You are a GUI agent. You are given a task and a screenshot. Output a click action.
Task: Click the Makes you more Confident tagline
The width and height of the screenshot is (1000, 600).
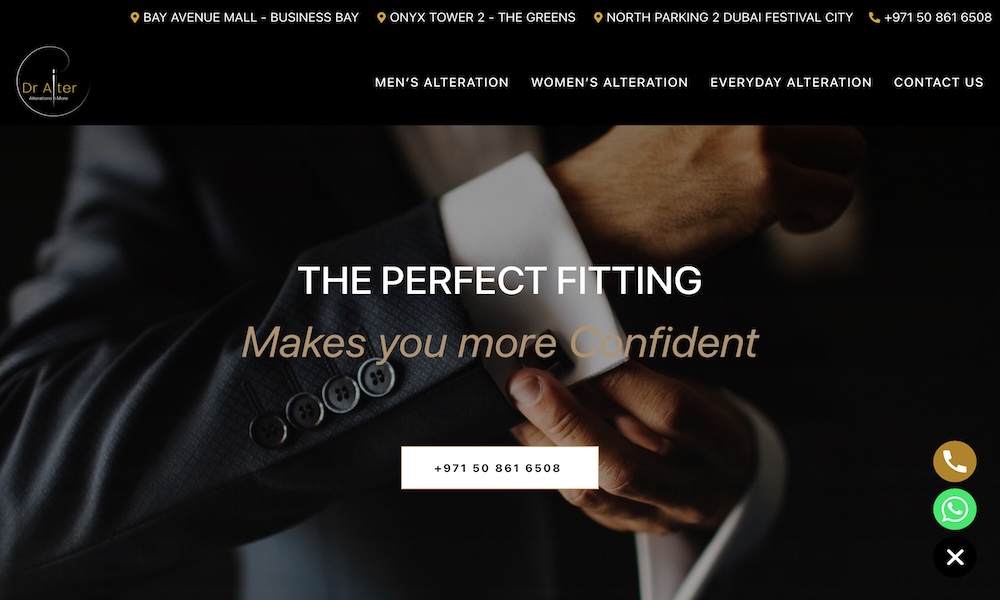[x=499, y=343]
